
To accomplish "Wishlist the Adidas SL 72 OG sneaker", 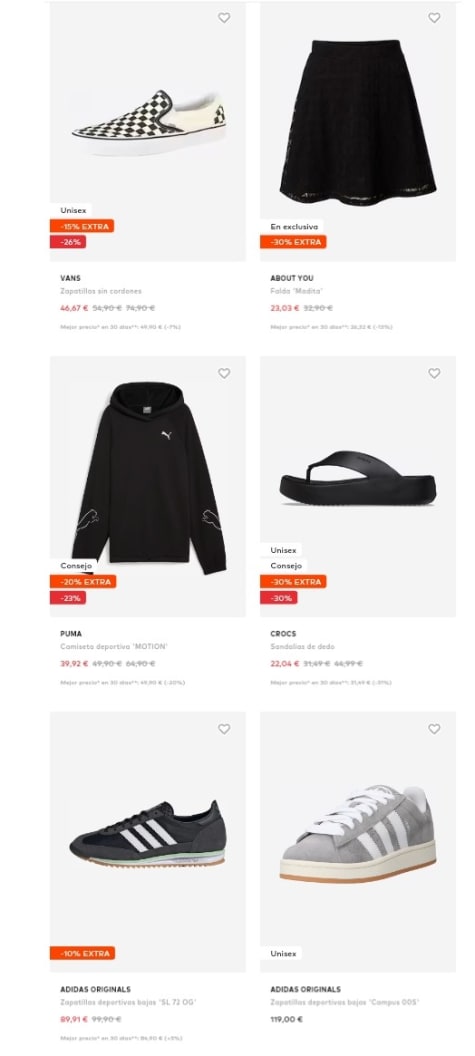I will click(224, 729).
